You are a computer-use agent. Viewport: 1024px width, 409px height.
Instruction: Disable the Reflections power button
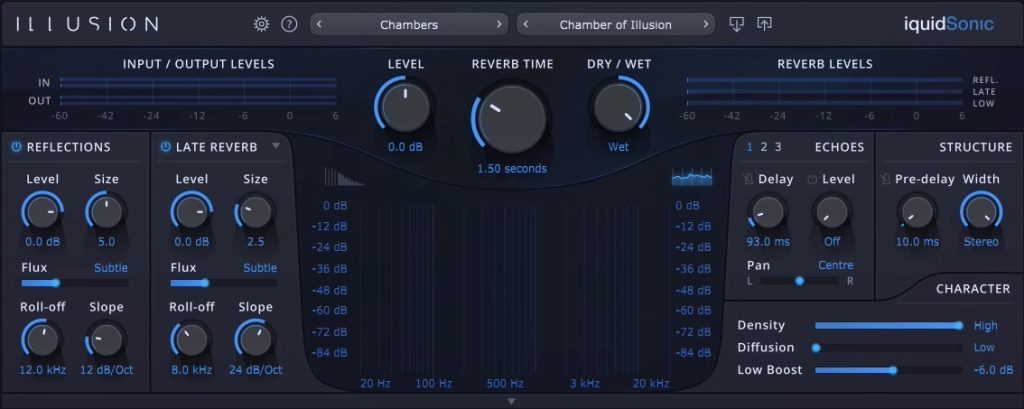(16, 147)
